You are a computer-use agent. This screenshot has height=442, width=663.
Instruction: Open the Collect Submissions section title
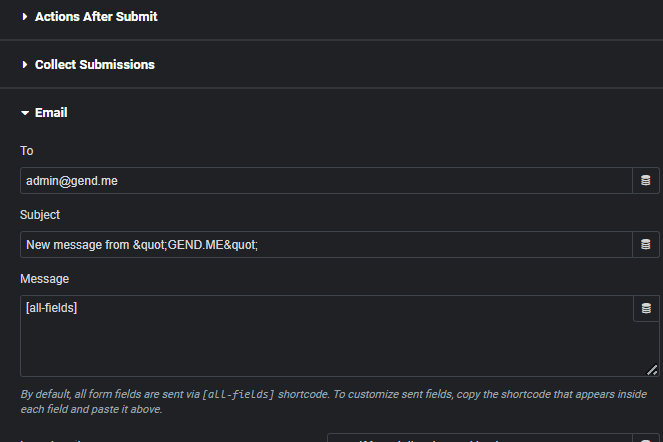95,65
